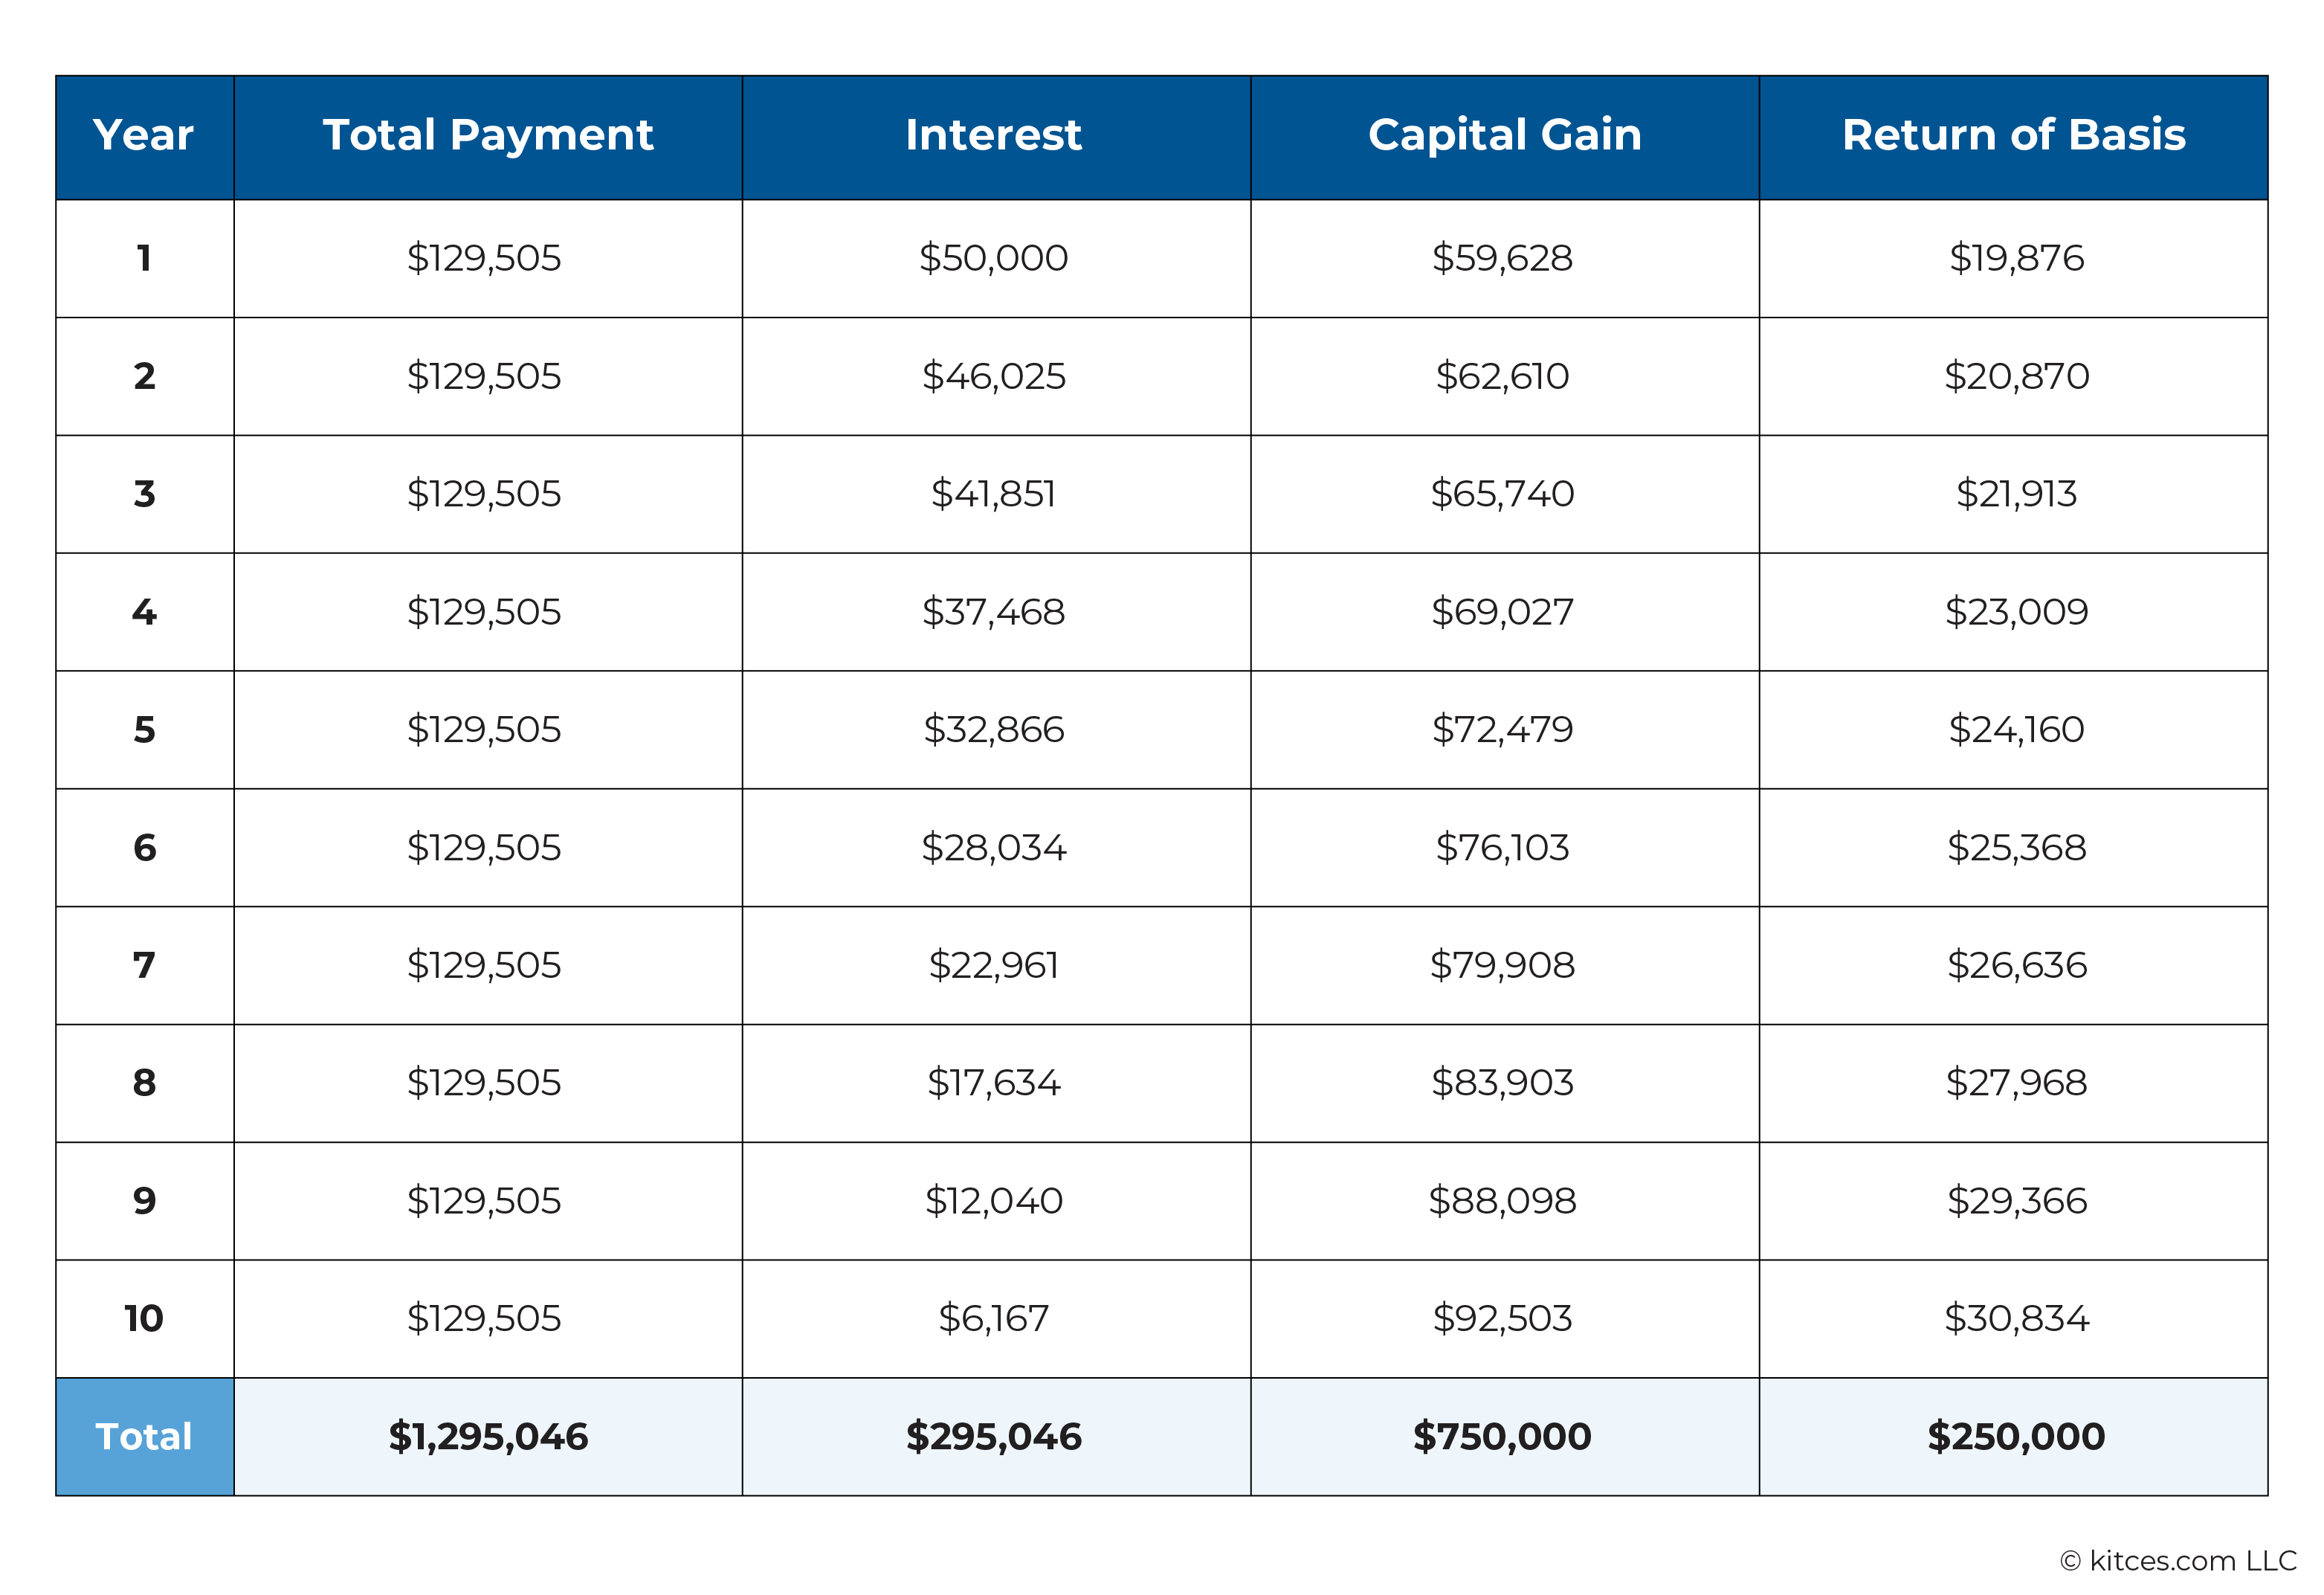Select the Return of Basis header

click(x=2013, y=136)
